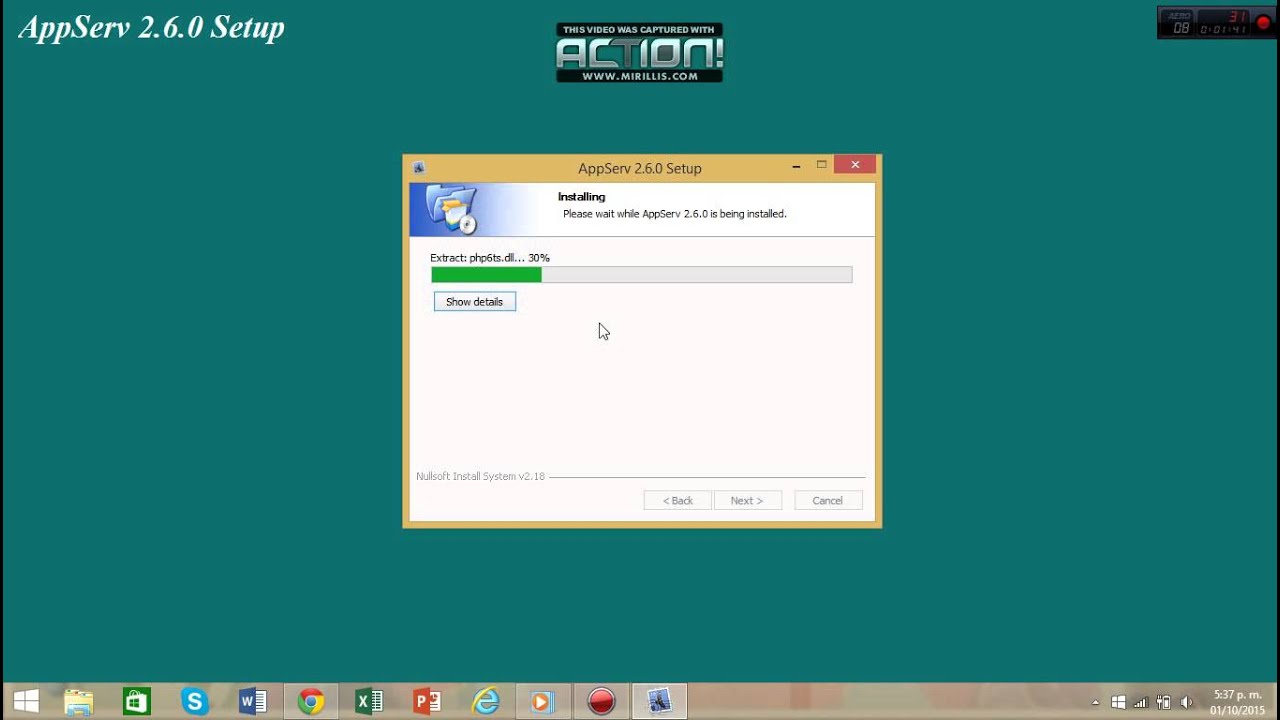Show hidden system tray icons
Viewport: 1280px width, 720px height.
[x=1095, y=702]
